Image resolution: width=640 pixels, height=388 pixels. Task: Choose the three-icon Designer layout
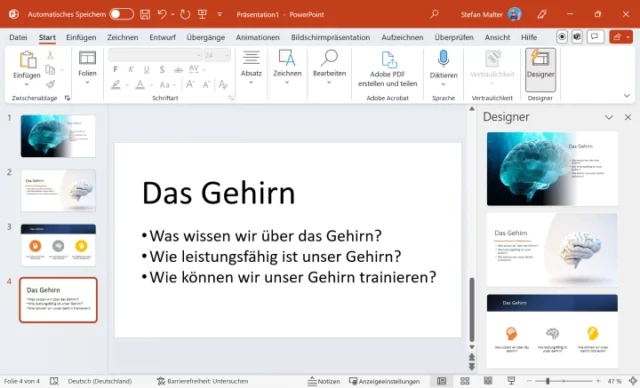pyautogui.click(x=552, y=331)
